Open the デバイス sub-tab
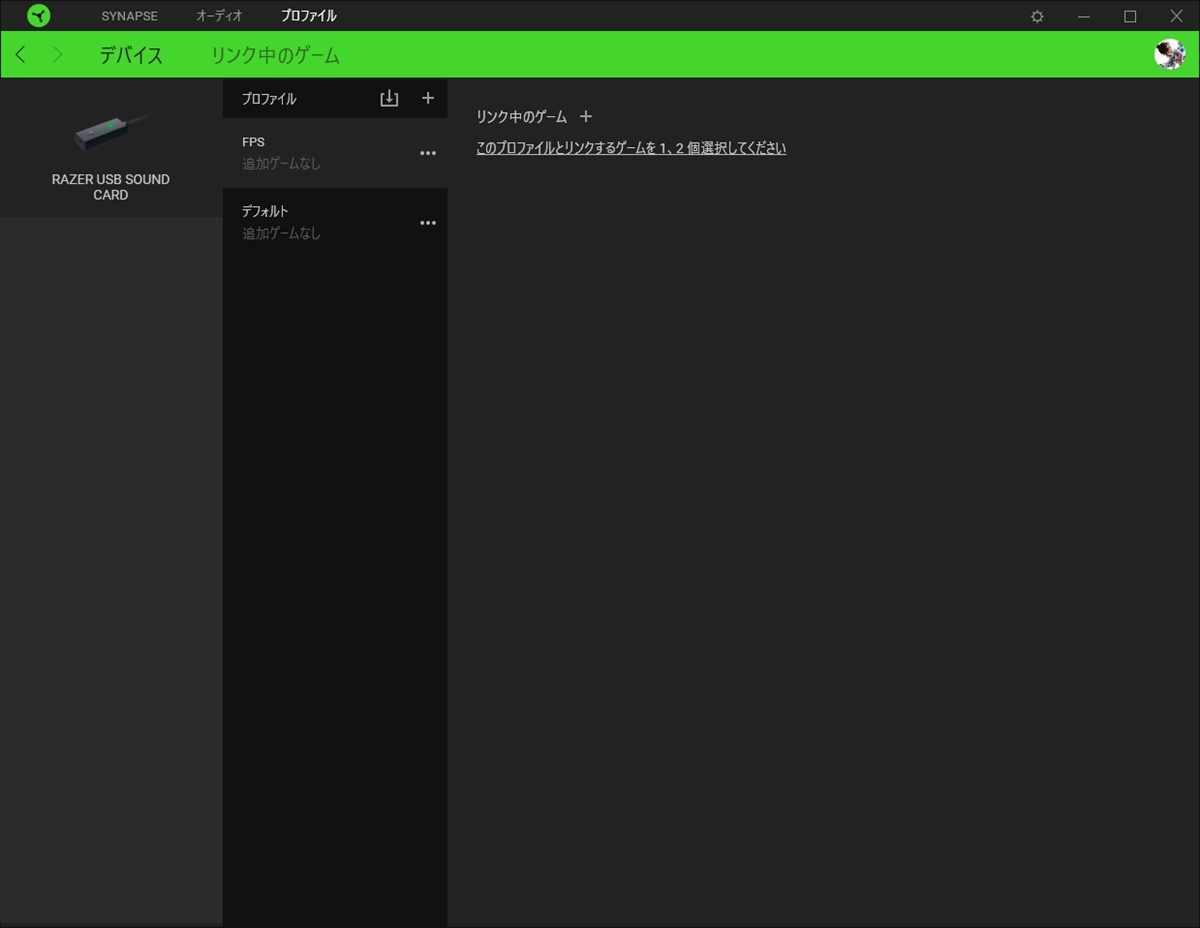 [x=131, y=56]
